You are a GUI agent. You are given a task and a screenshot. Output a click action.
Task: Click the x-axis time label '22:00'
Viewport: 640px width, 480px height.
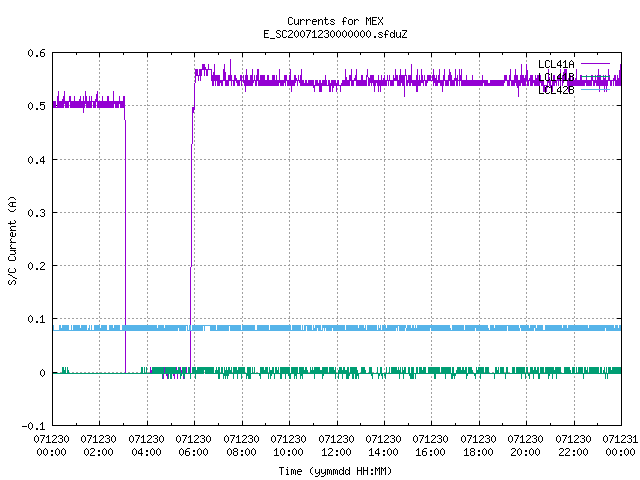(x=573, y=452)
